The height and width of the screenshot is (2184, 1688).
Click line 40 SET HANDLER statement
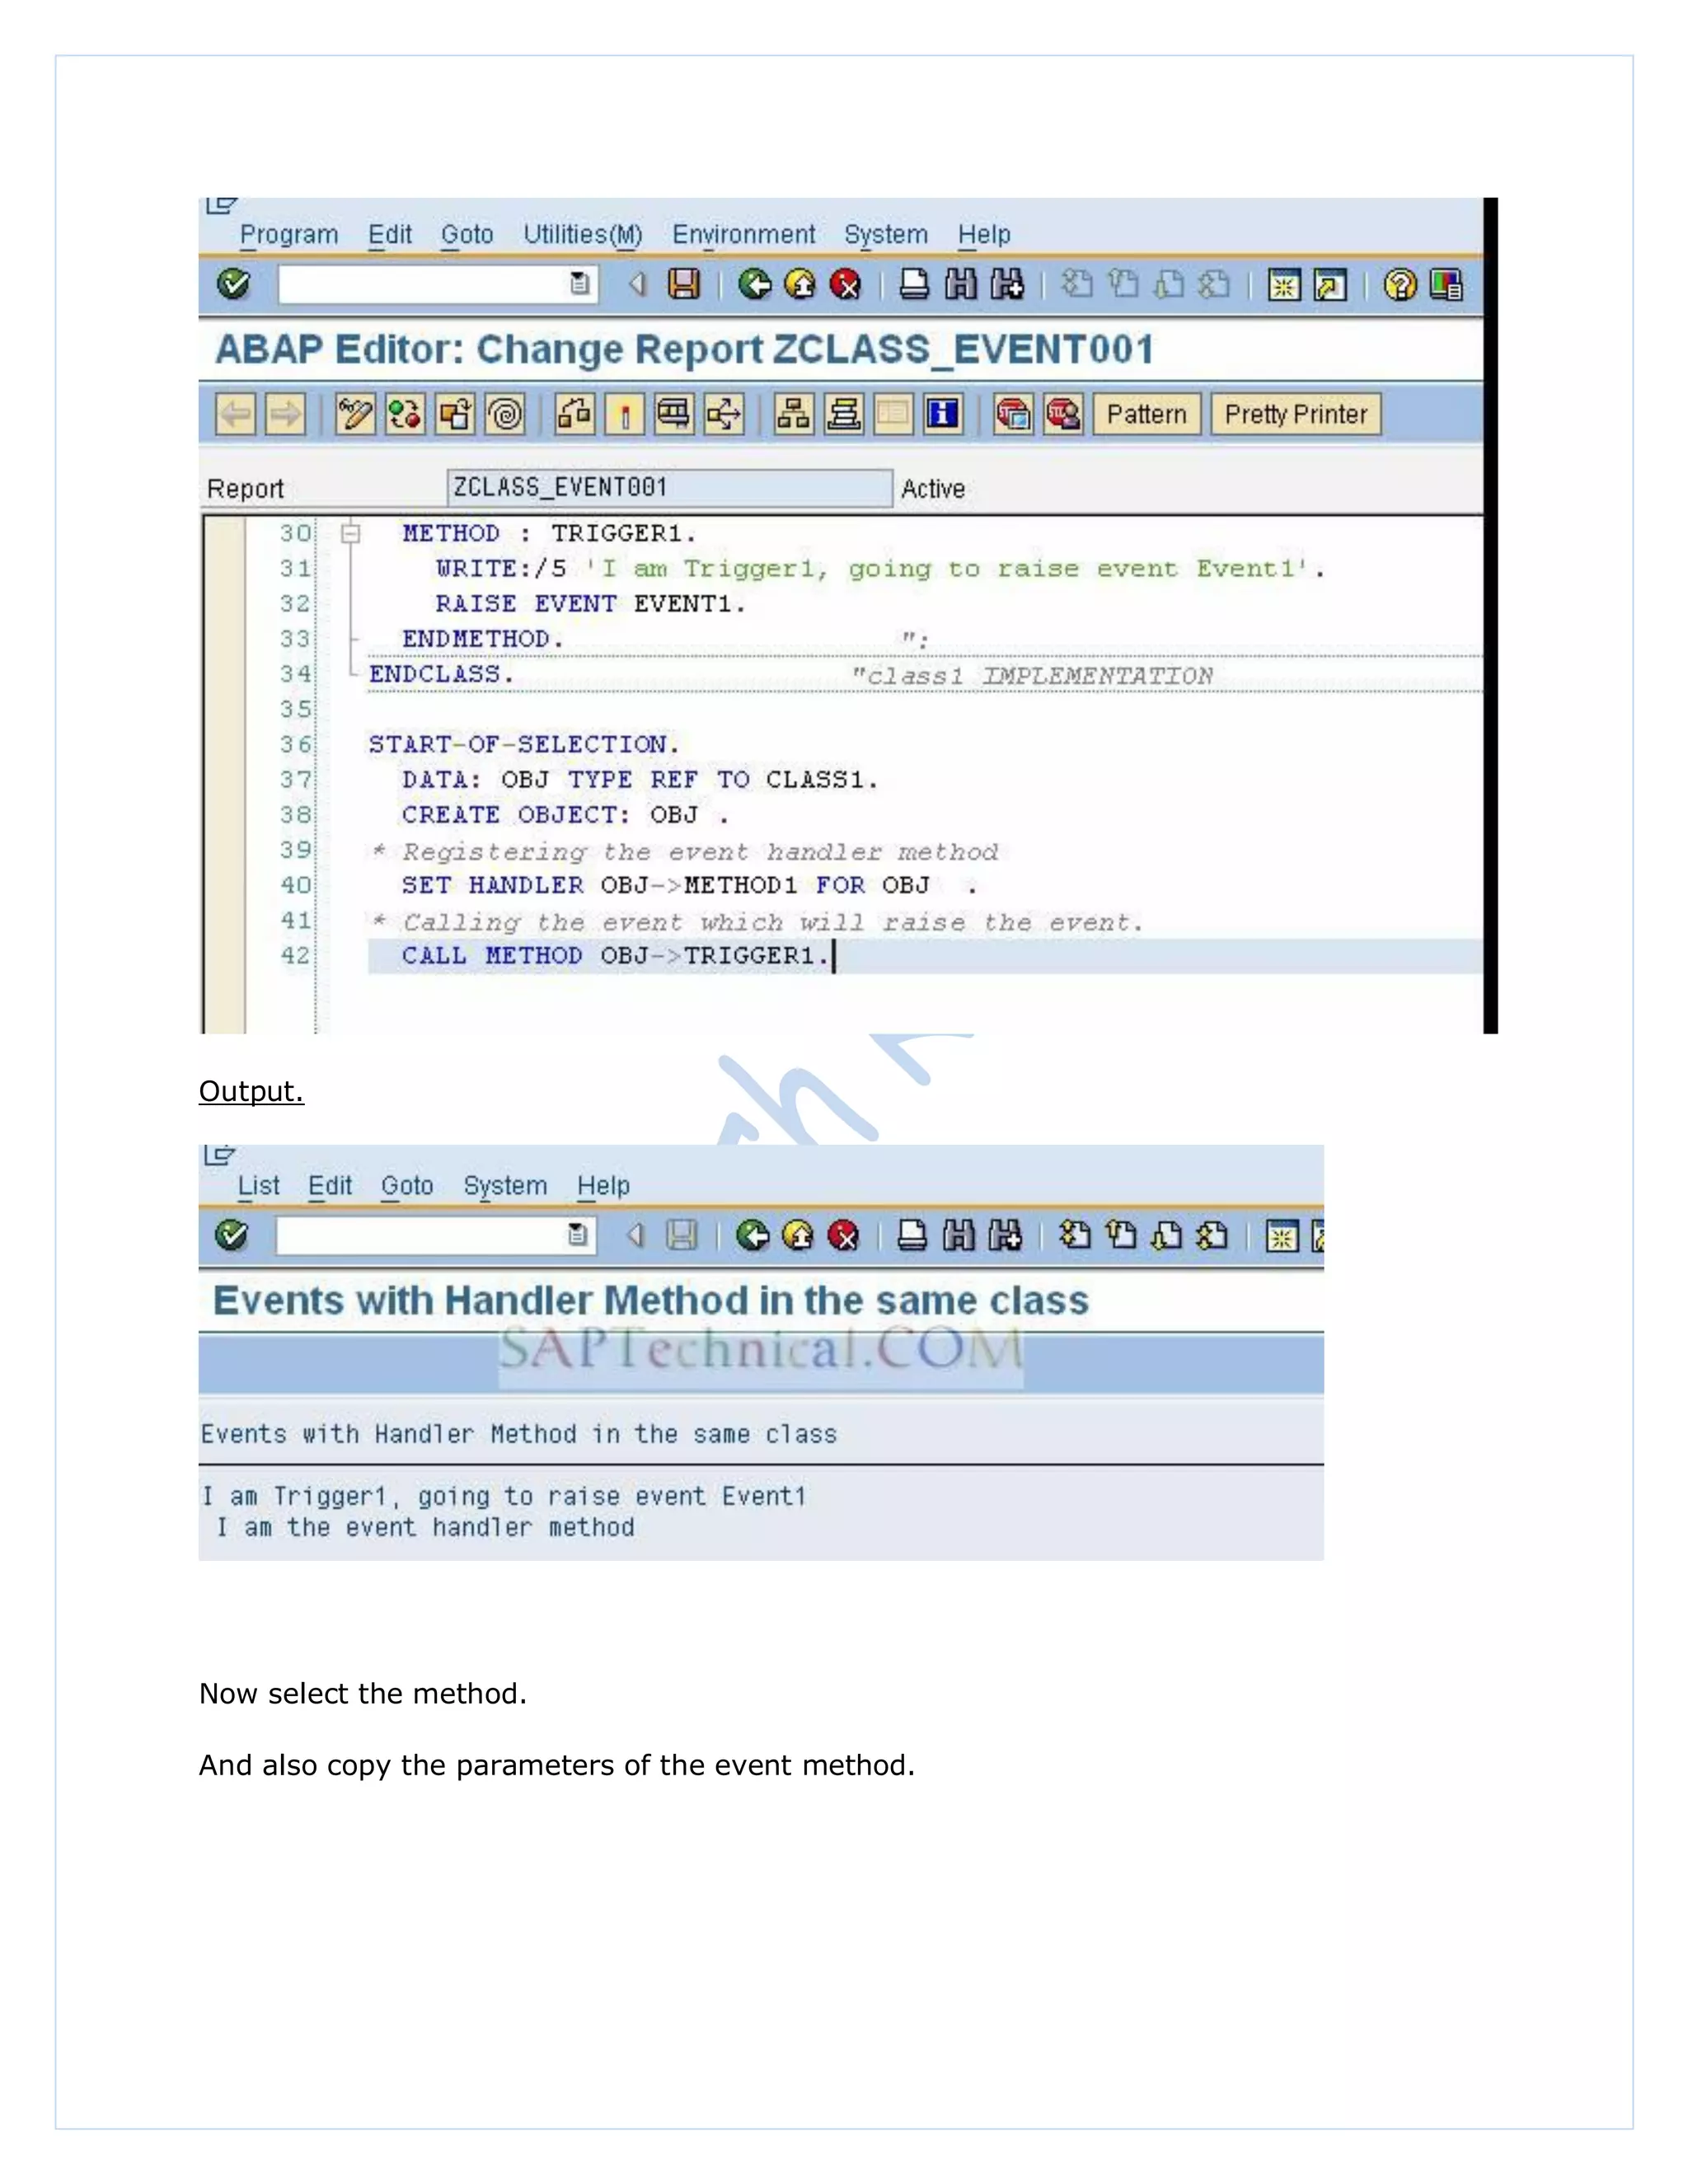[689, 886]
